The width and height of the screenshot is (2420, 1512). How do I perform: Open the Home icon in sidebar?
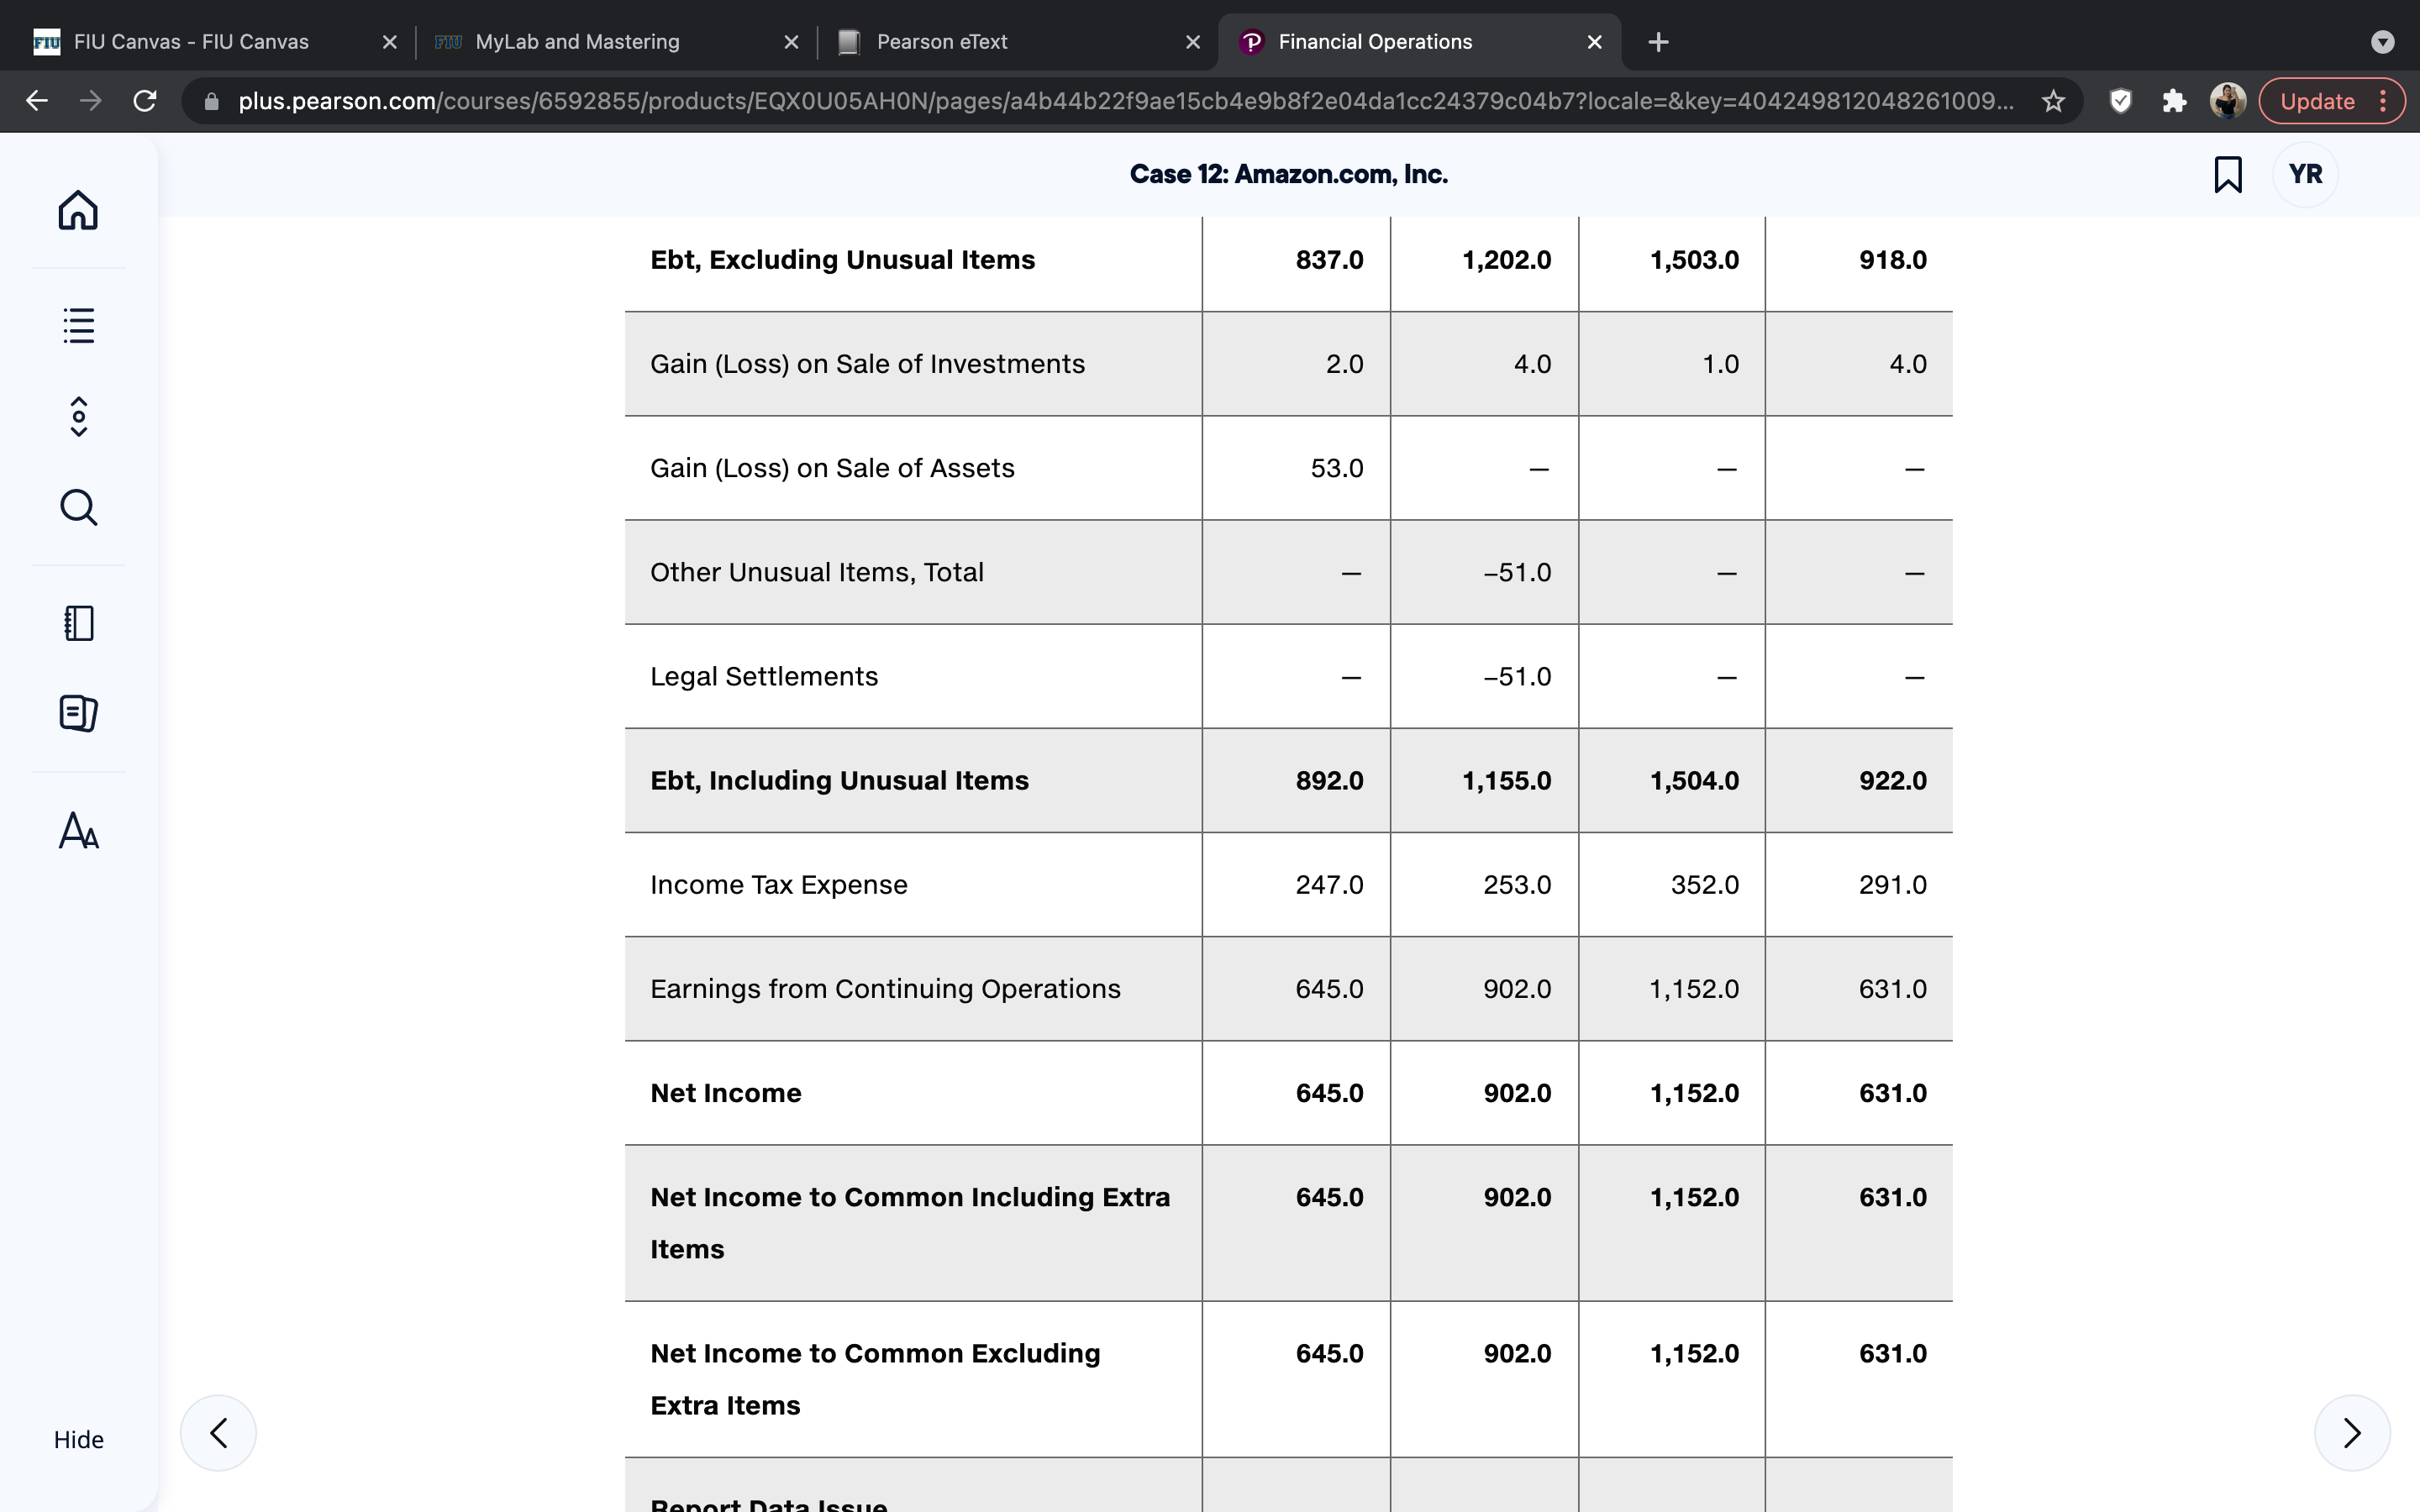[78, 210]
